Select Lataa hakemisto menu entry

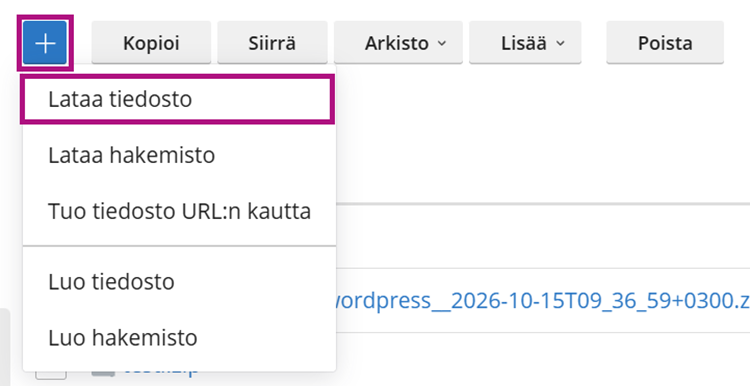click(x=179, y=155)
